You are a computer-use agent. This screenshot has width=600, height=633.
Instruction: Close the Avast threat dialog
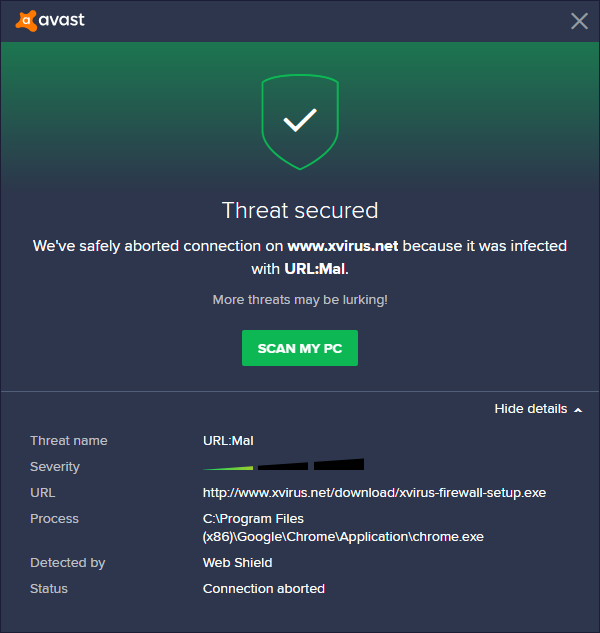(x=579, y=21)
